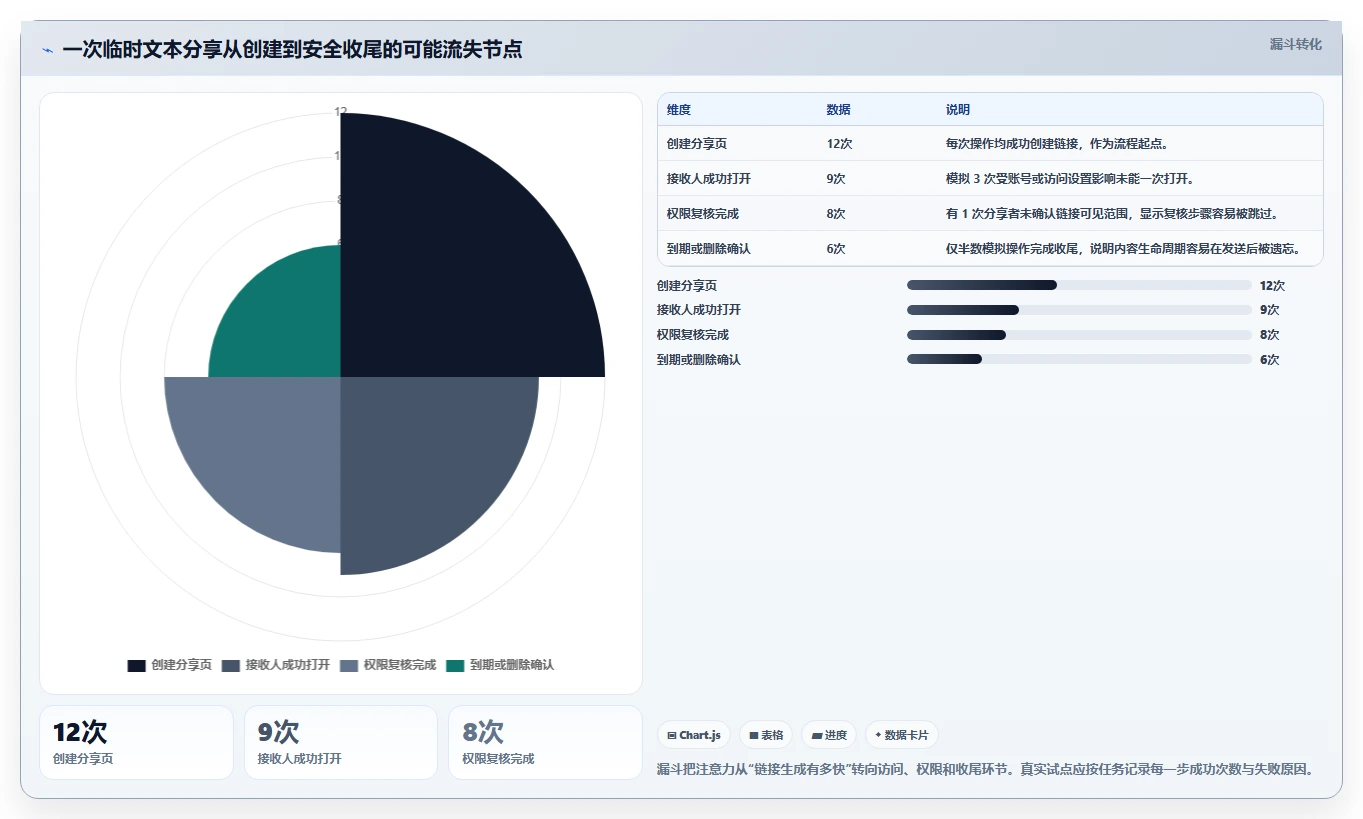Screen dimensions: 1363x819
Task: Click the 到期或删除确认 progress bar
Action: pos(1079,359)
